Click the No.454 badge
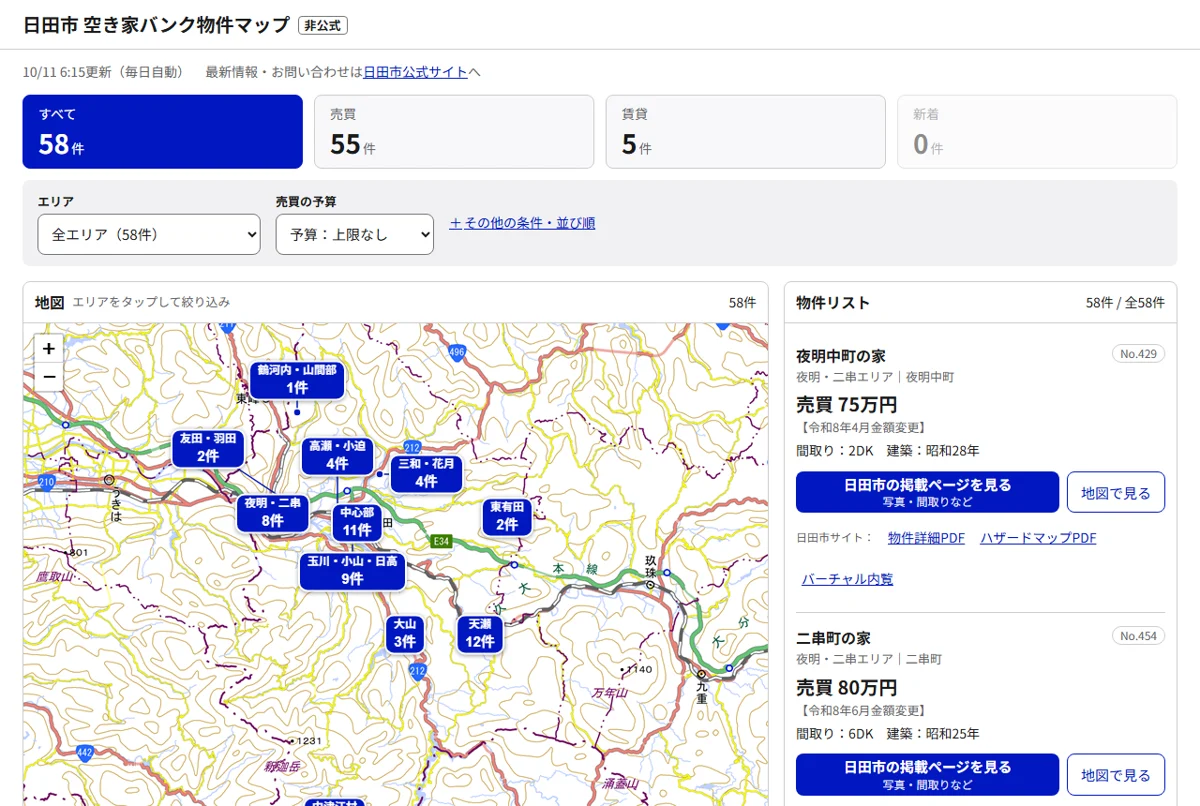 pyautogui.click(x=1138, y=636)
